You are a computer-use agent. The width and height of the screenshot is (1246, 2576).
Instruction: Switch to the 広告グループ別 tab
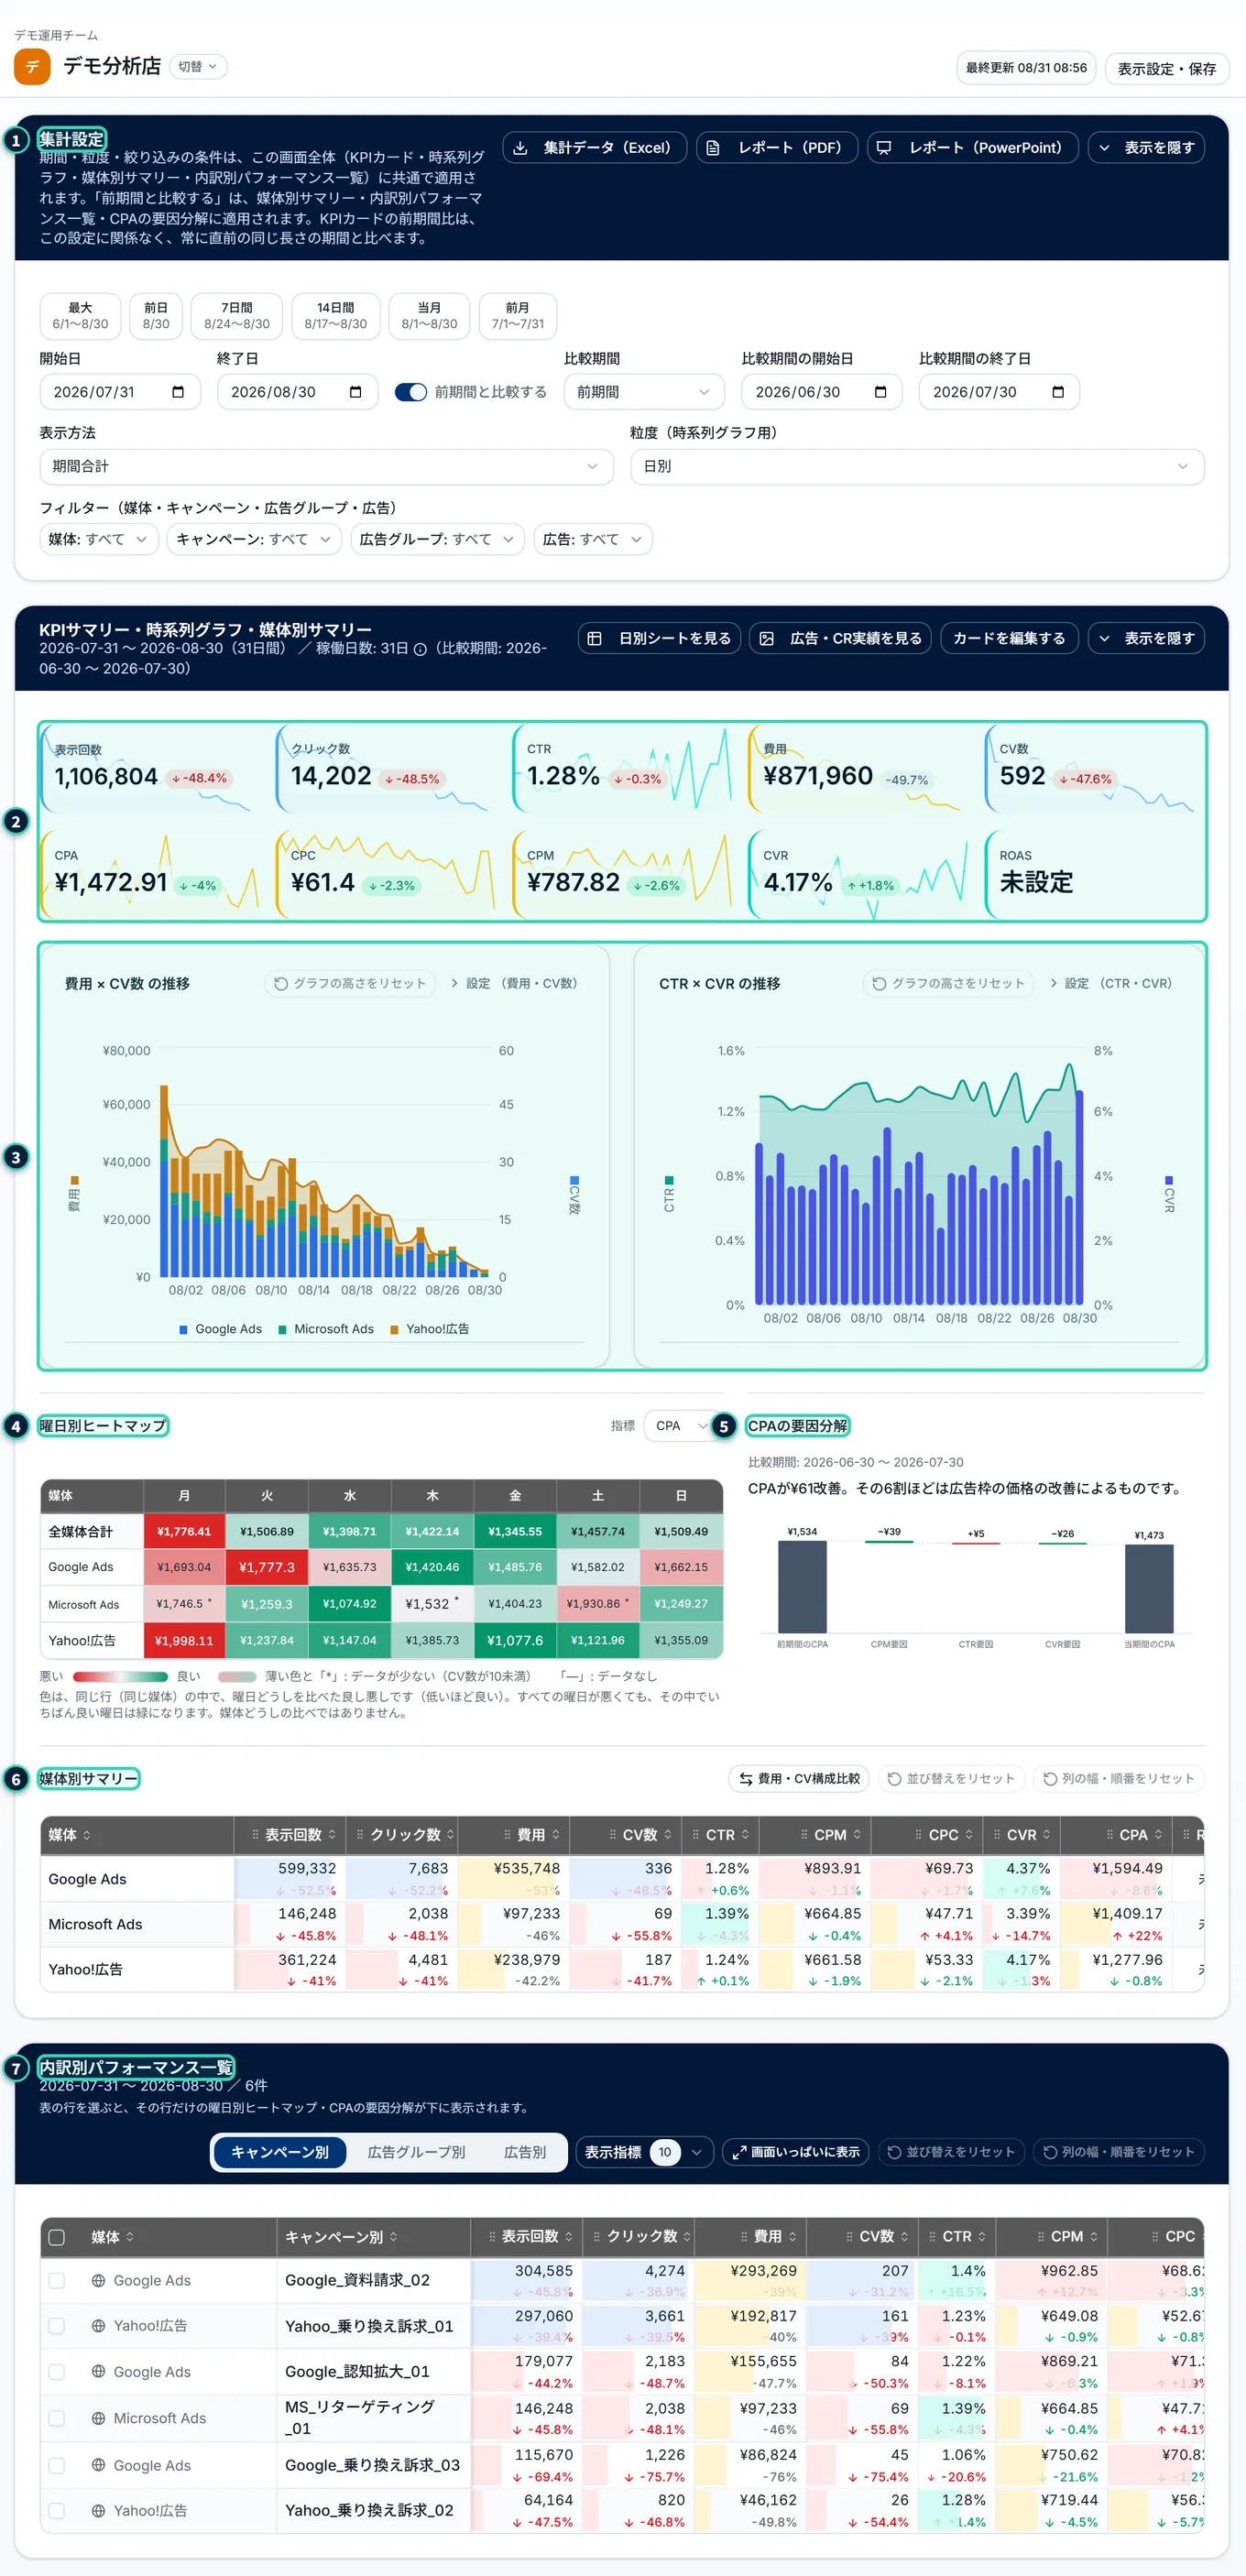click(x=416, y=2152)
